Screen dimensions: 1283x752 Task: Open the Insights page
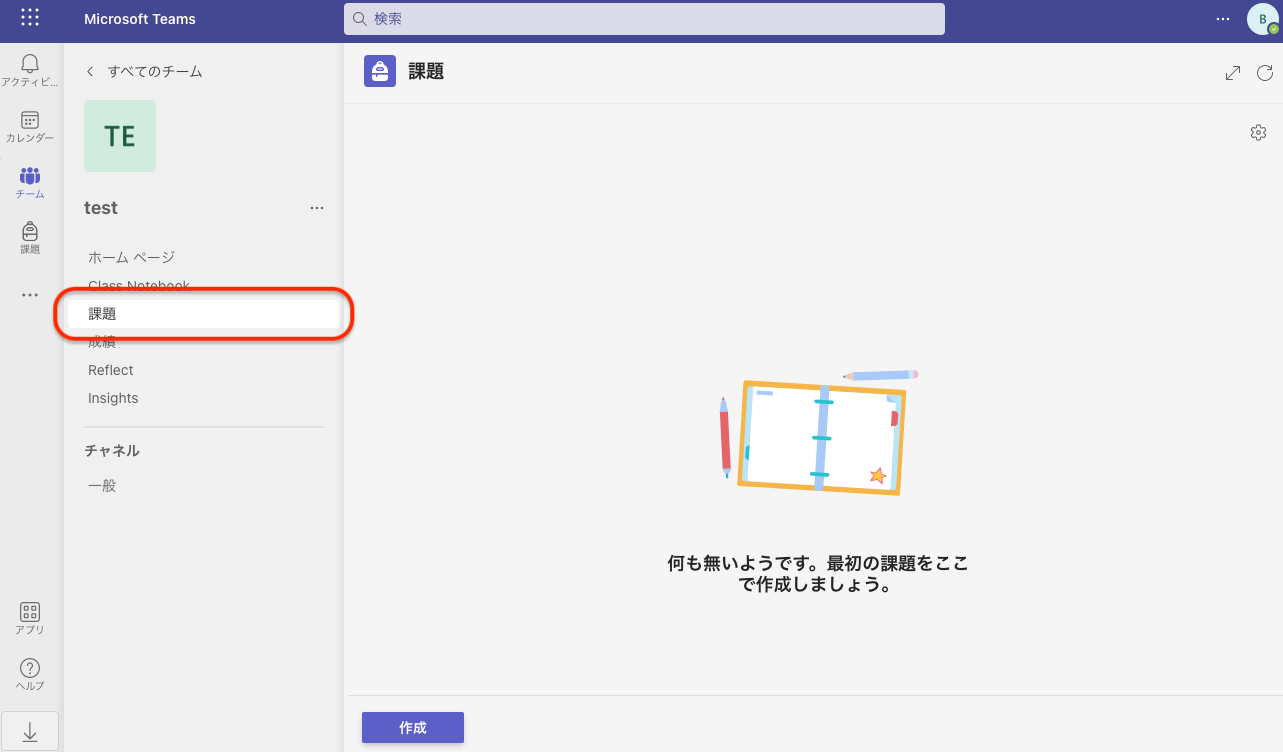pyautogui.click(x=113, y=398)
